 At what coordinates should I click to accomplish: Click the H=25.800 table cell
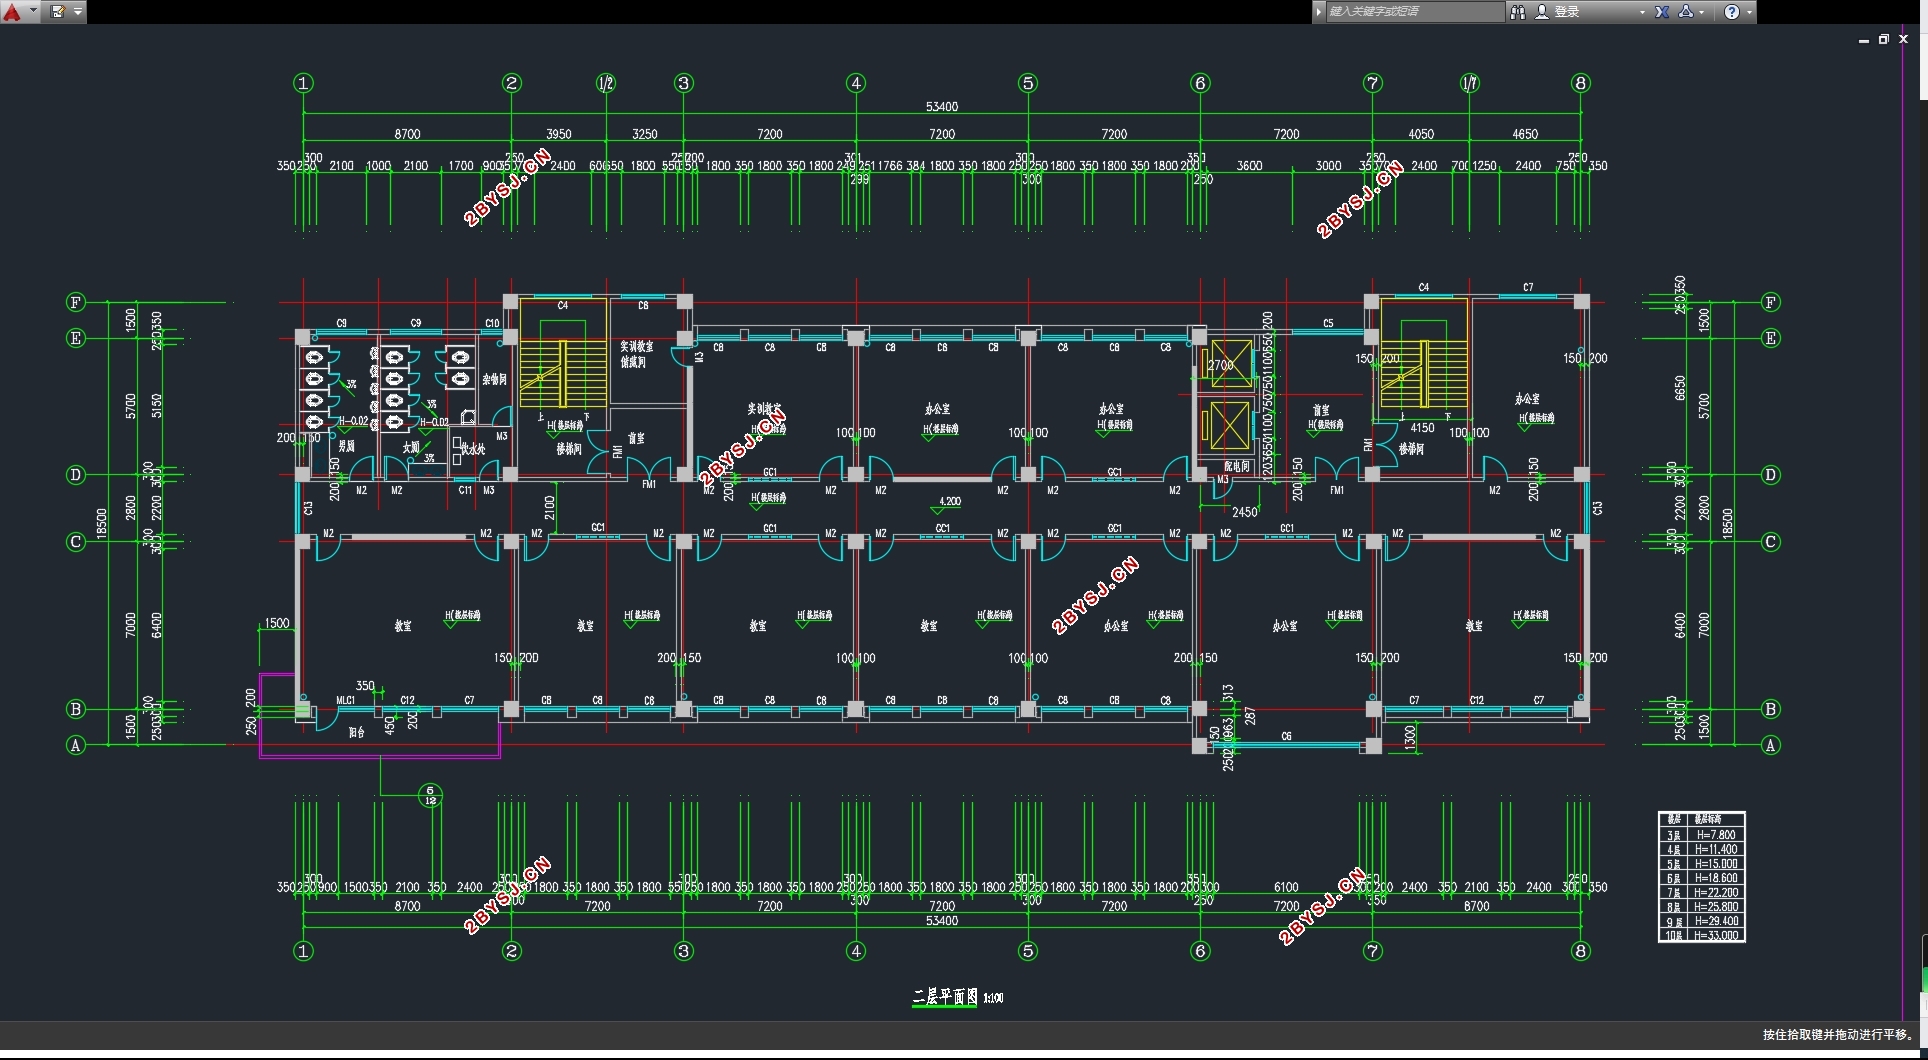pyautogui.click(x=1716, y=907)
